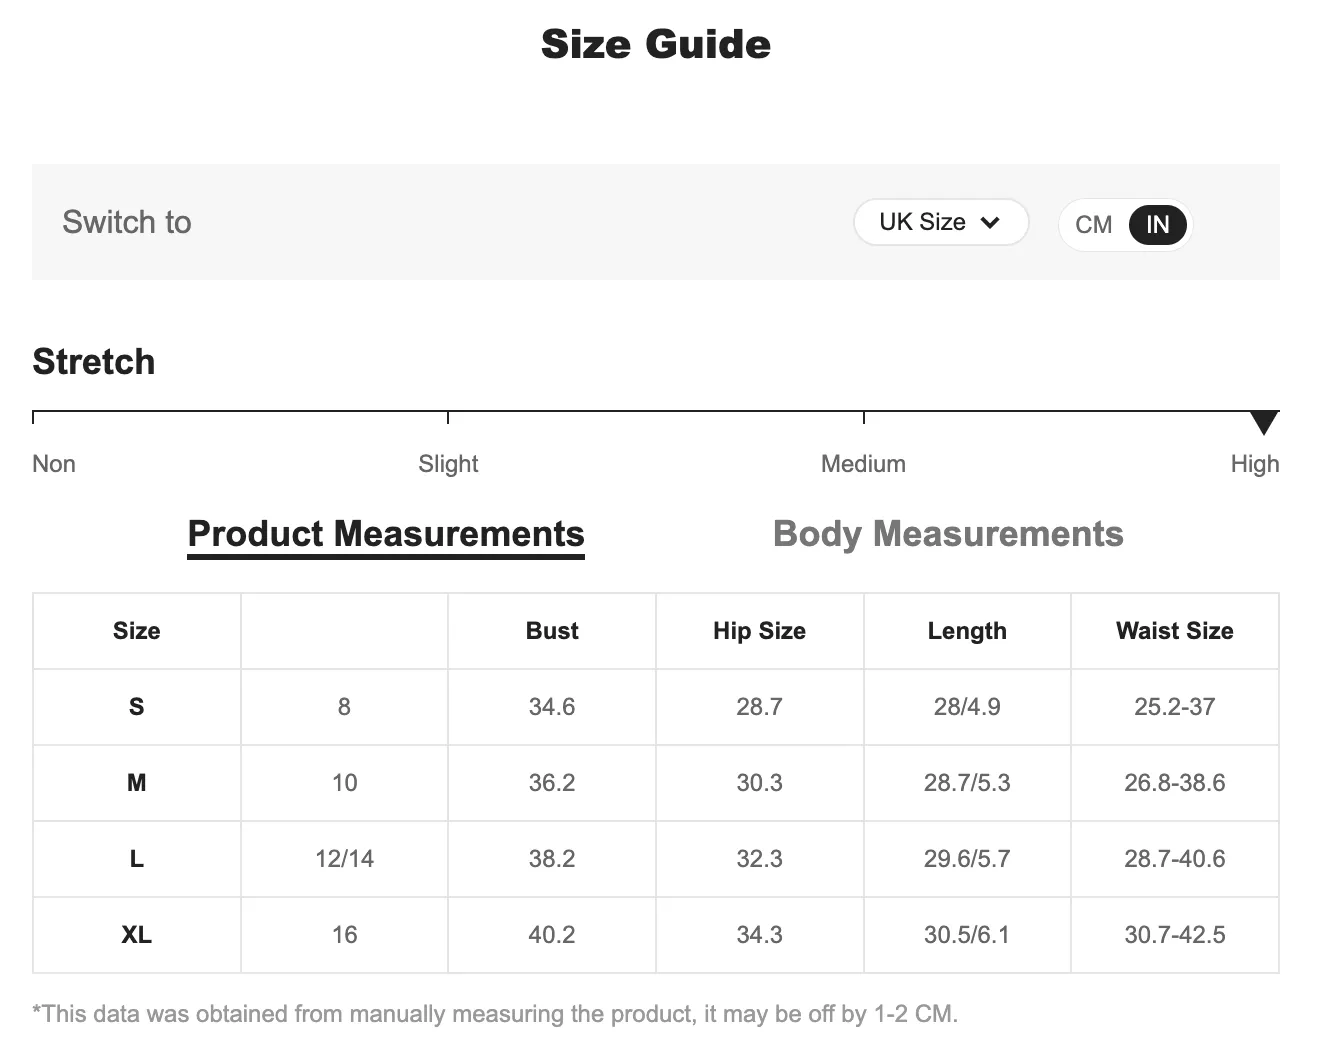Click waist value 25.2-37

[x=1175, y=707]
